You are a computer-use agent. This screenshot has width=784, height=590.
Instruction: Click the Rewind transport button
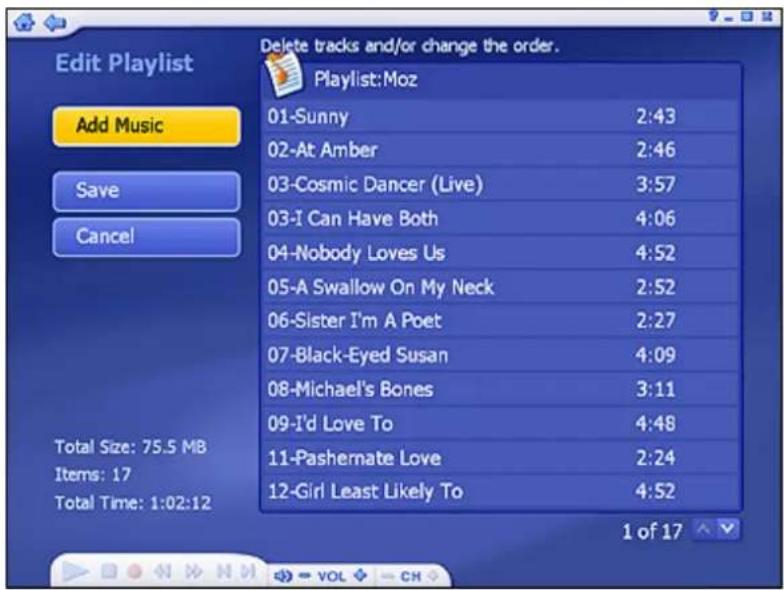pos(162,572)
